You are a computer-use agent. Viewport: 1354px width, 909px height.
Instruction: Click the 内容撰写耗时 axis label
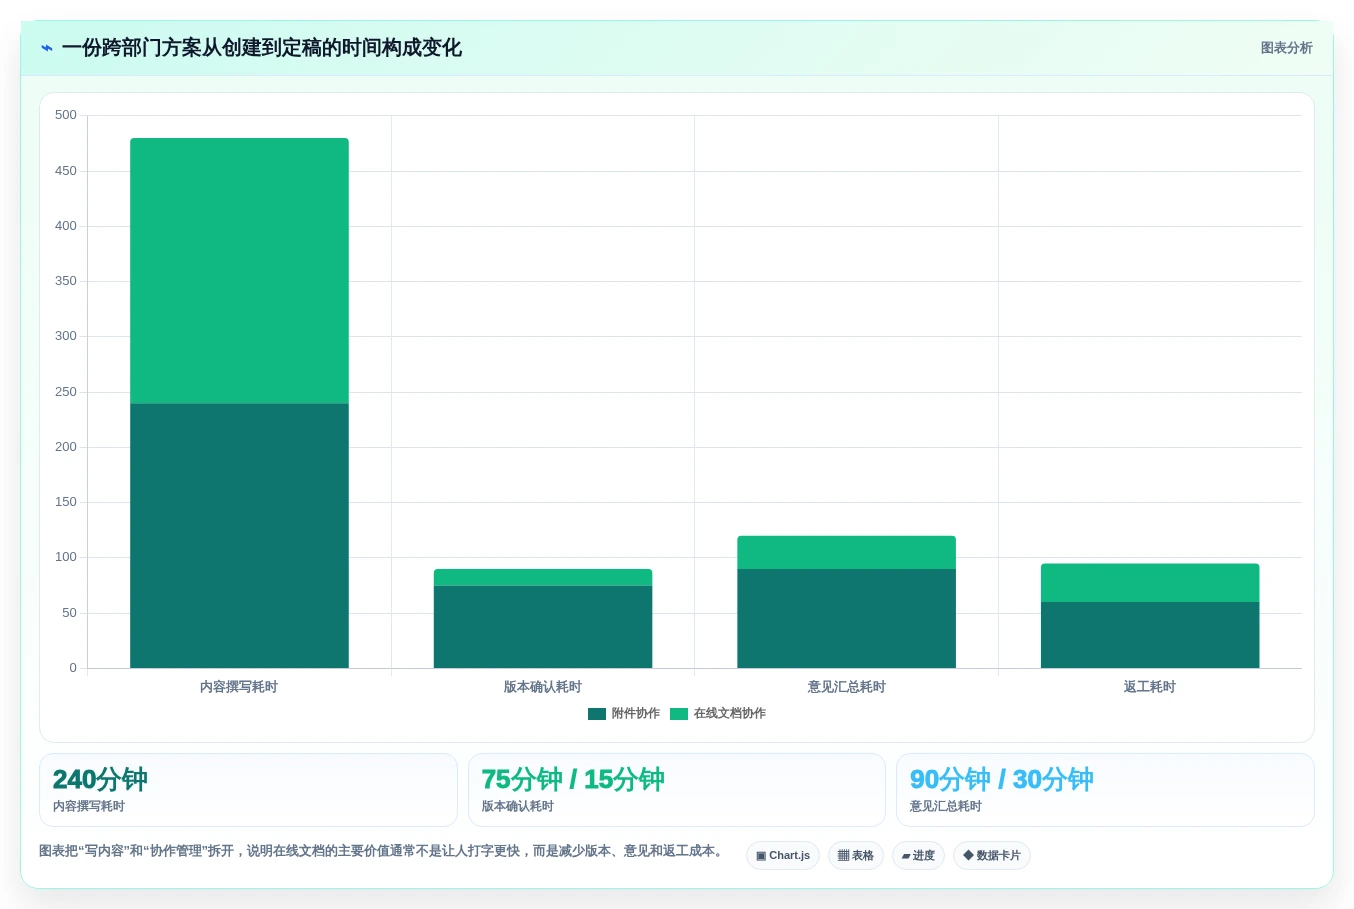click(x=239, y=687)
